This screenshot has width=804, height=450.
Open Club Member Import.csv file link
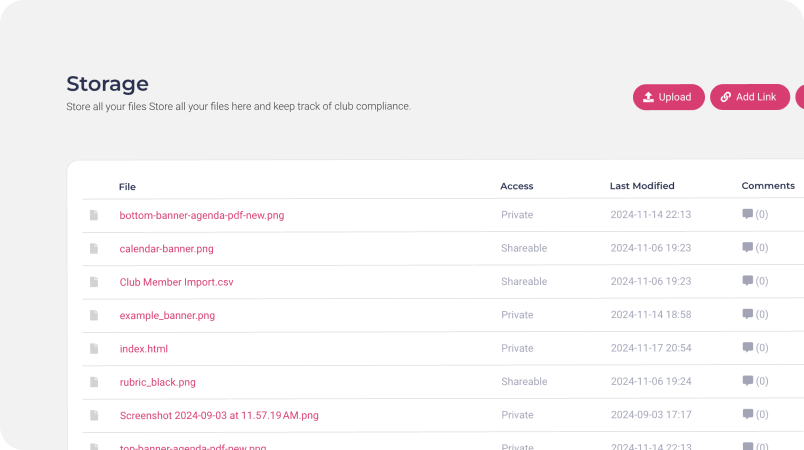(176, 282)
